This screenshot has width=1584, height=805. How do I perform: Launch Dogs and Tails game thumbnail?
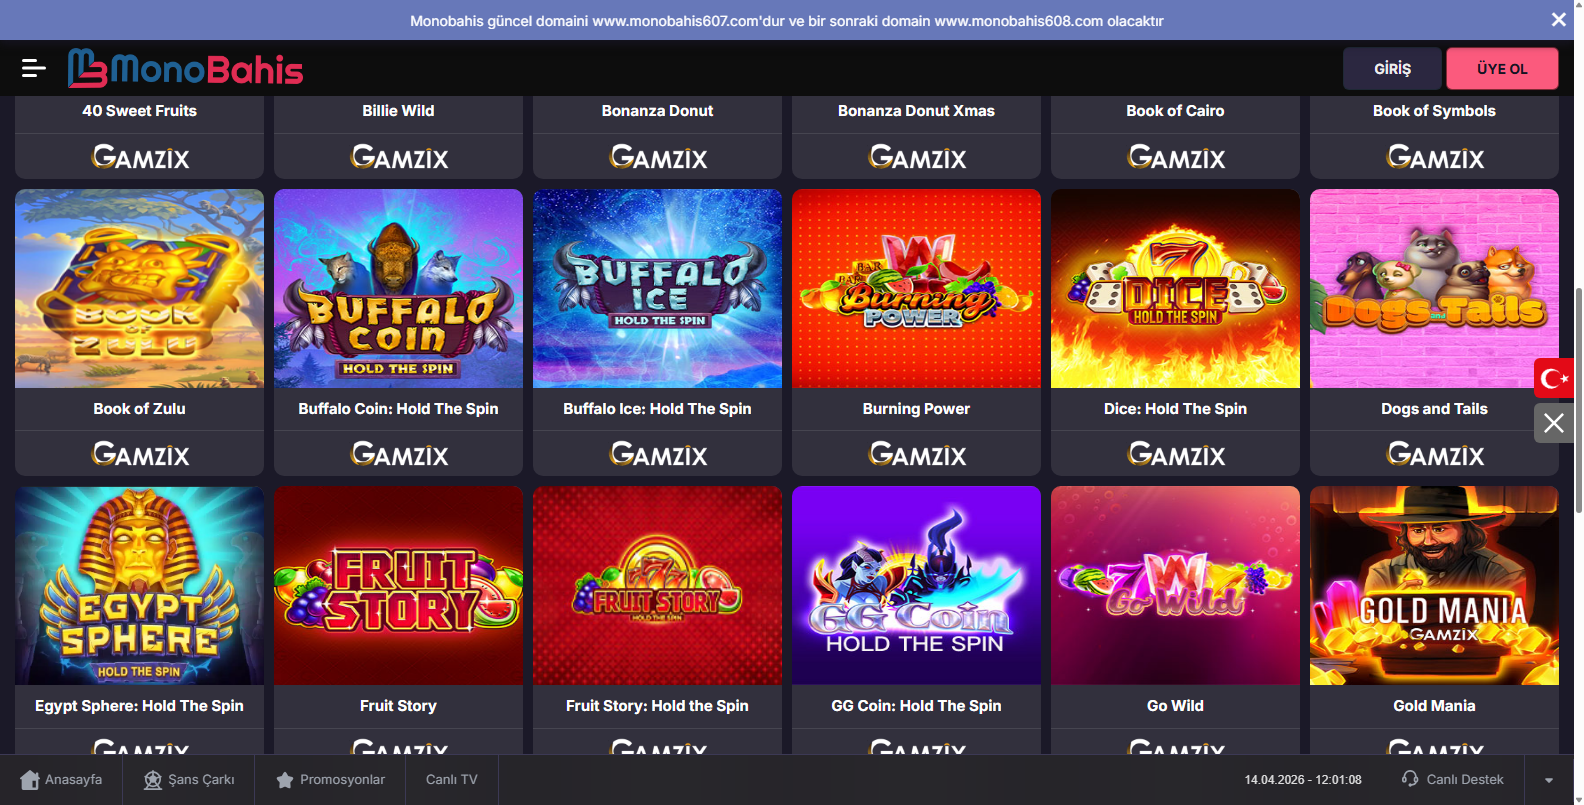click(1434, 288)
